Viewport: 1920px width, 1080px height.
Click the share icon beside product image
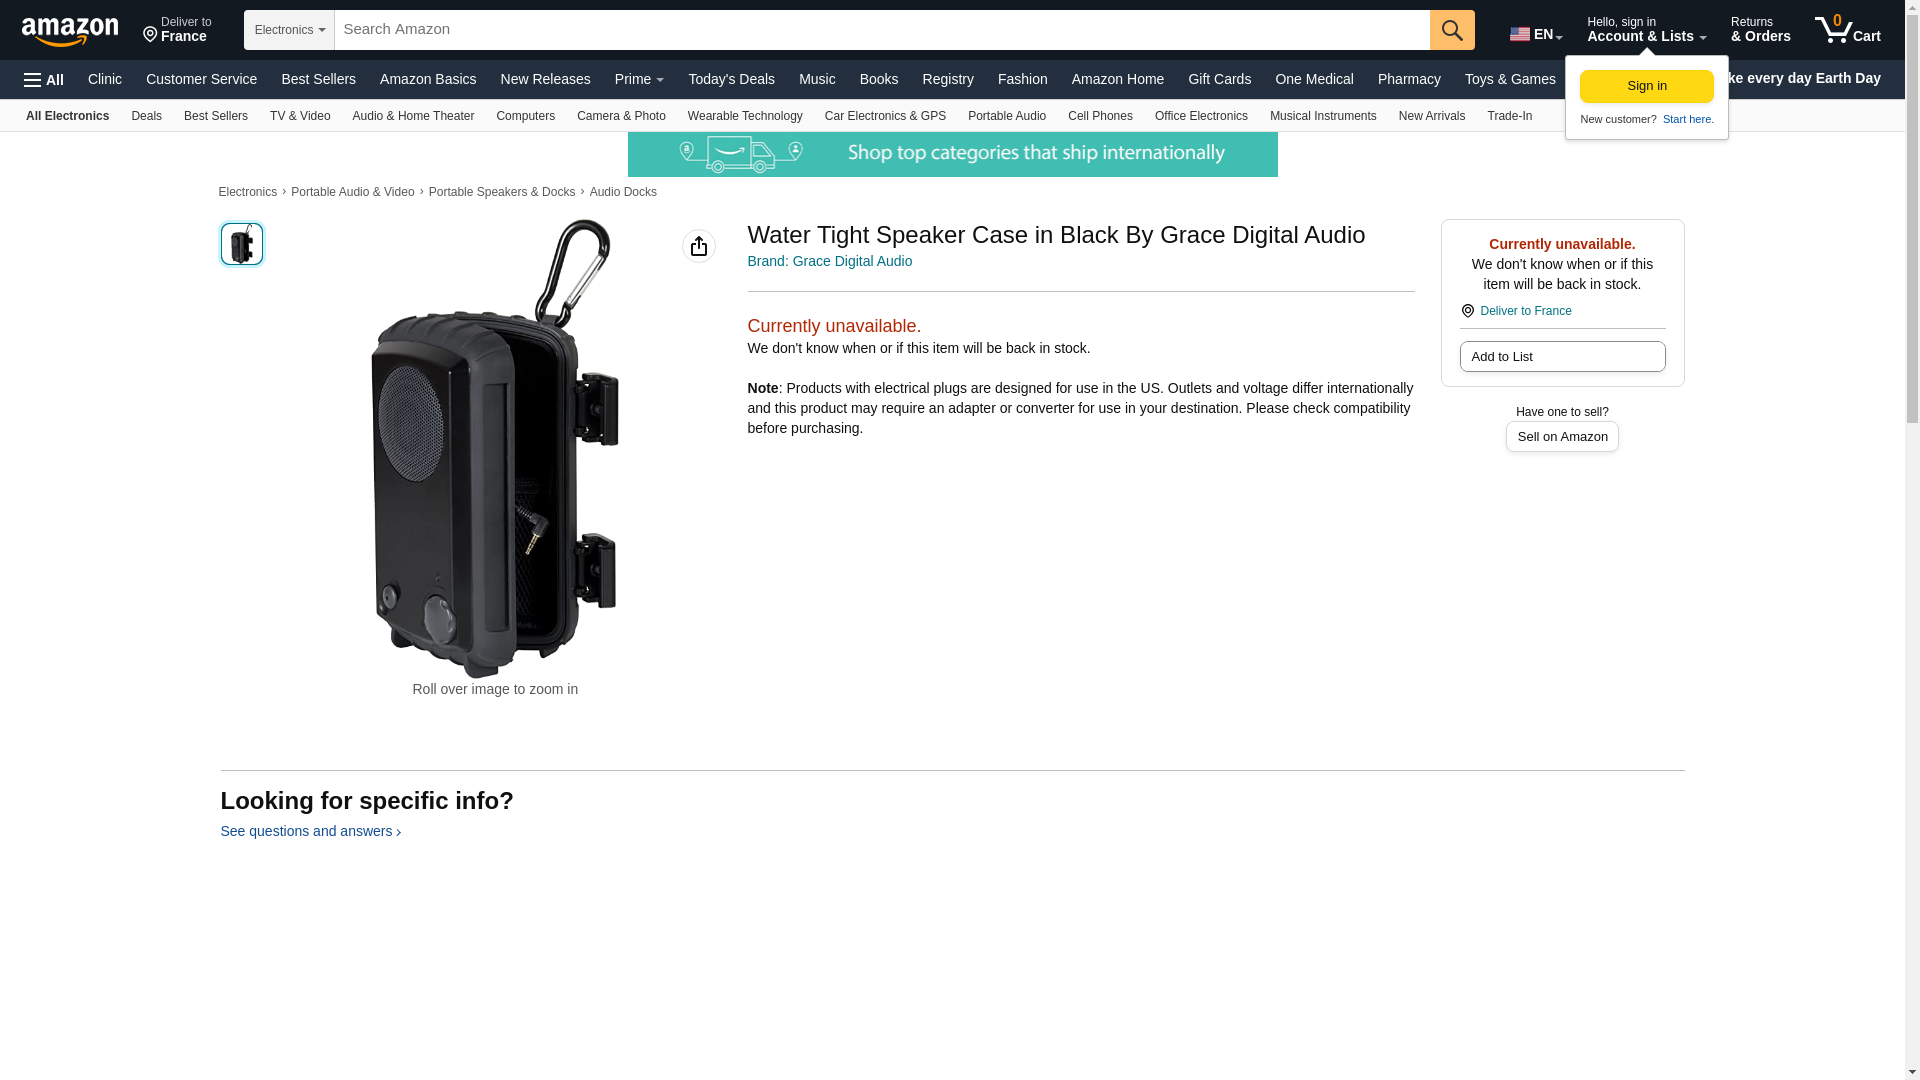coord(699,246)
